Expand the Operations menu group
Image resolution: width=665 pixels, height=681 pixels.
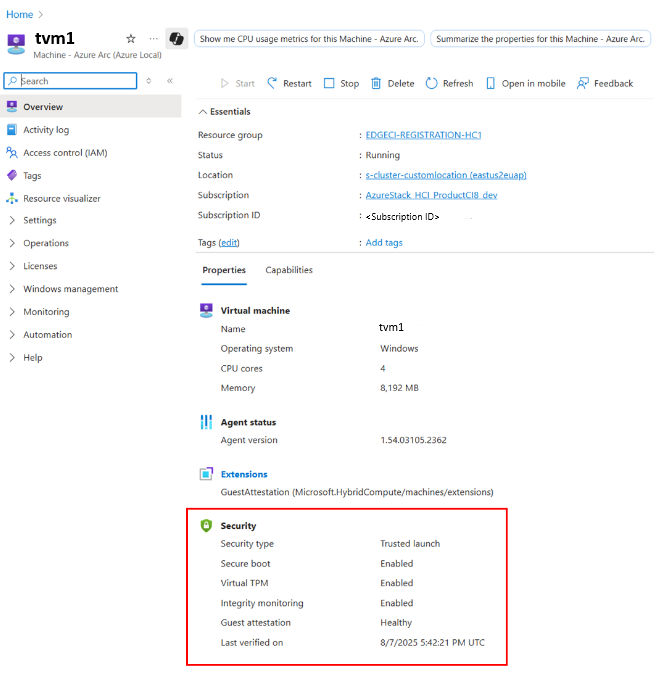point(46,243)
